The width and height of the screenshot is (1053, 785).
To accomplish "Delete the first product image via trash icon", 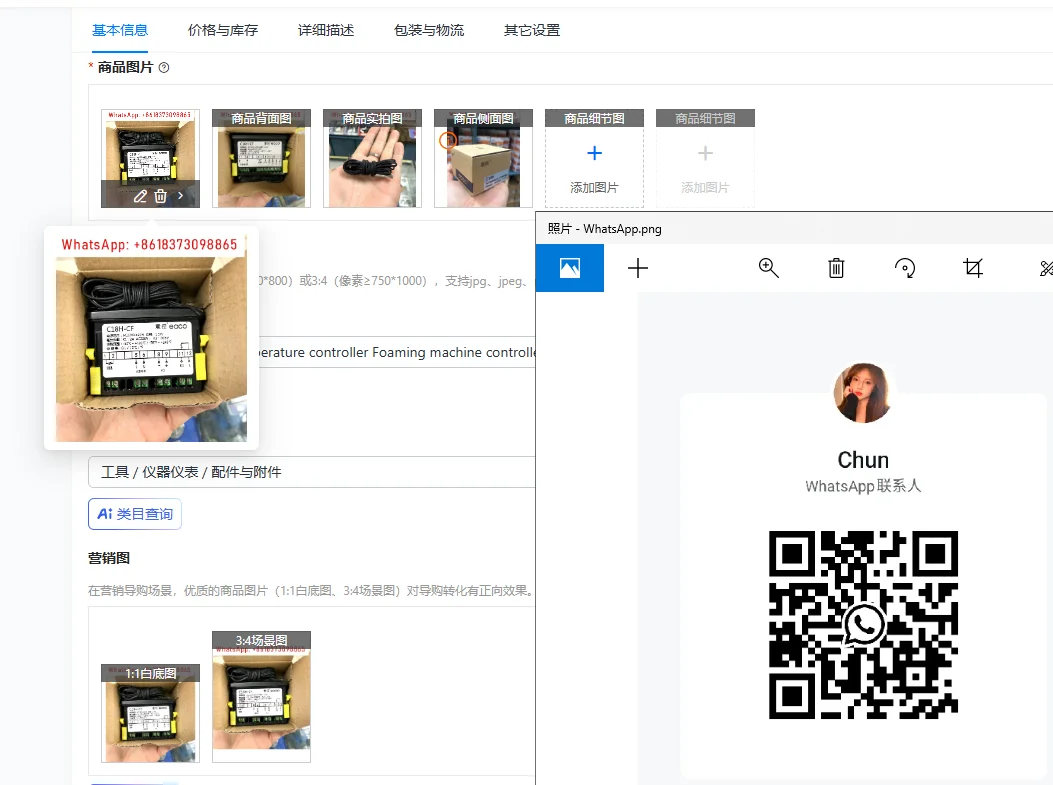I will pyautogui.click(x=161, y=196).
